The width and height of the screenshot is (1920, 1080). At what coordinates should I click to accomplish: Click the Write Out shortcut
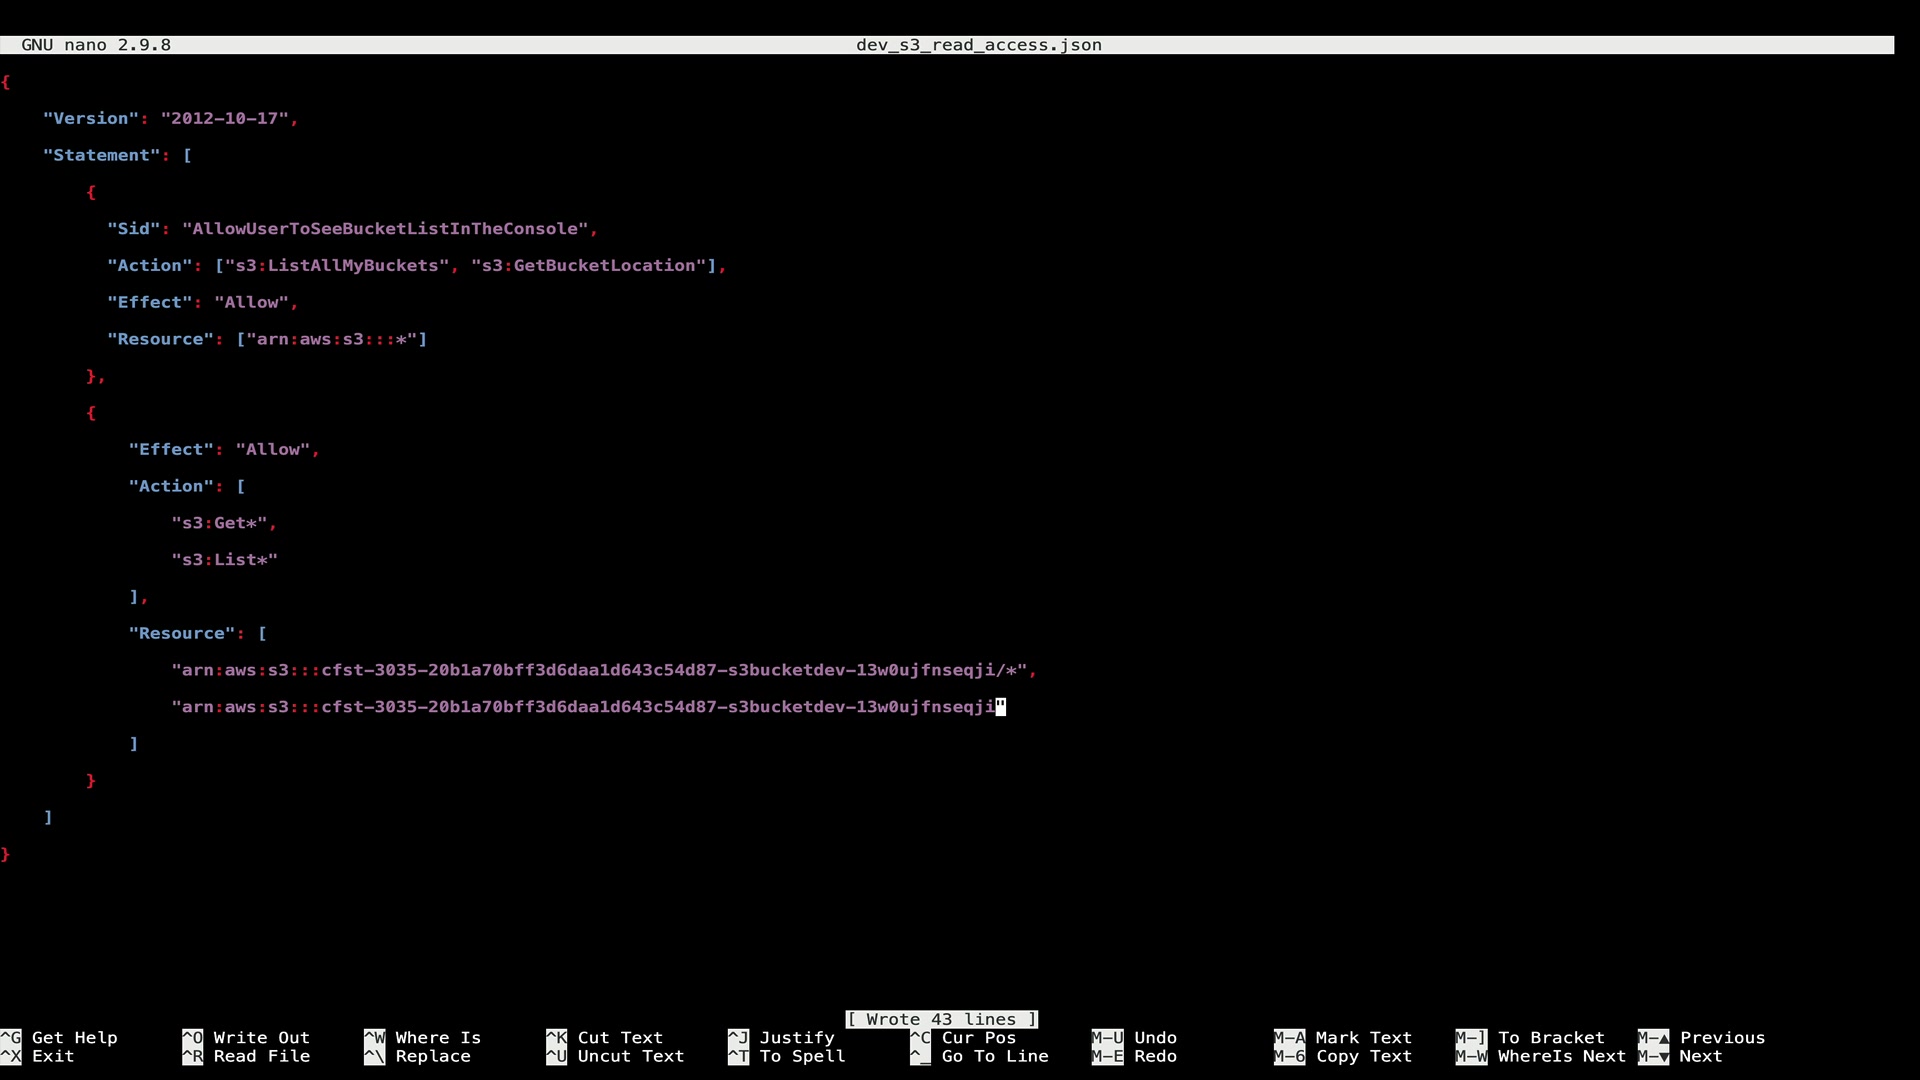(x=261, y=1037)
